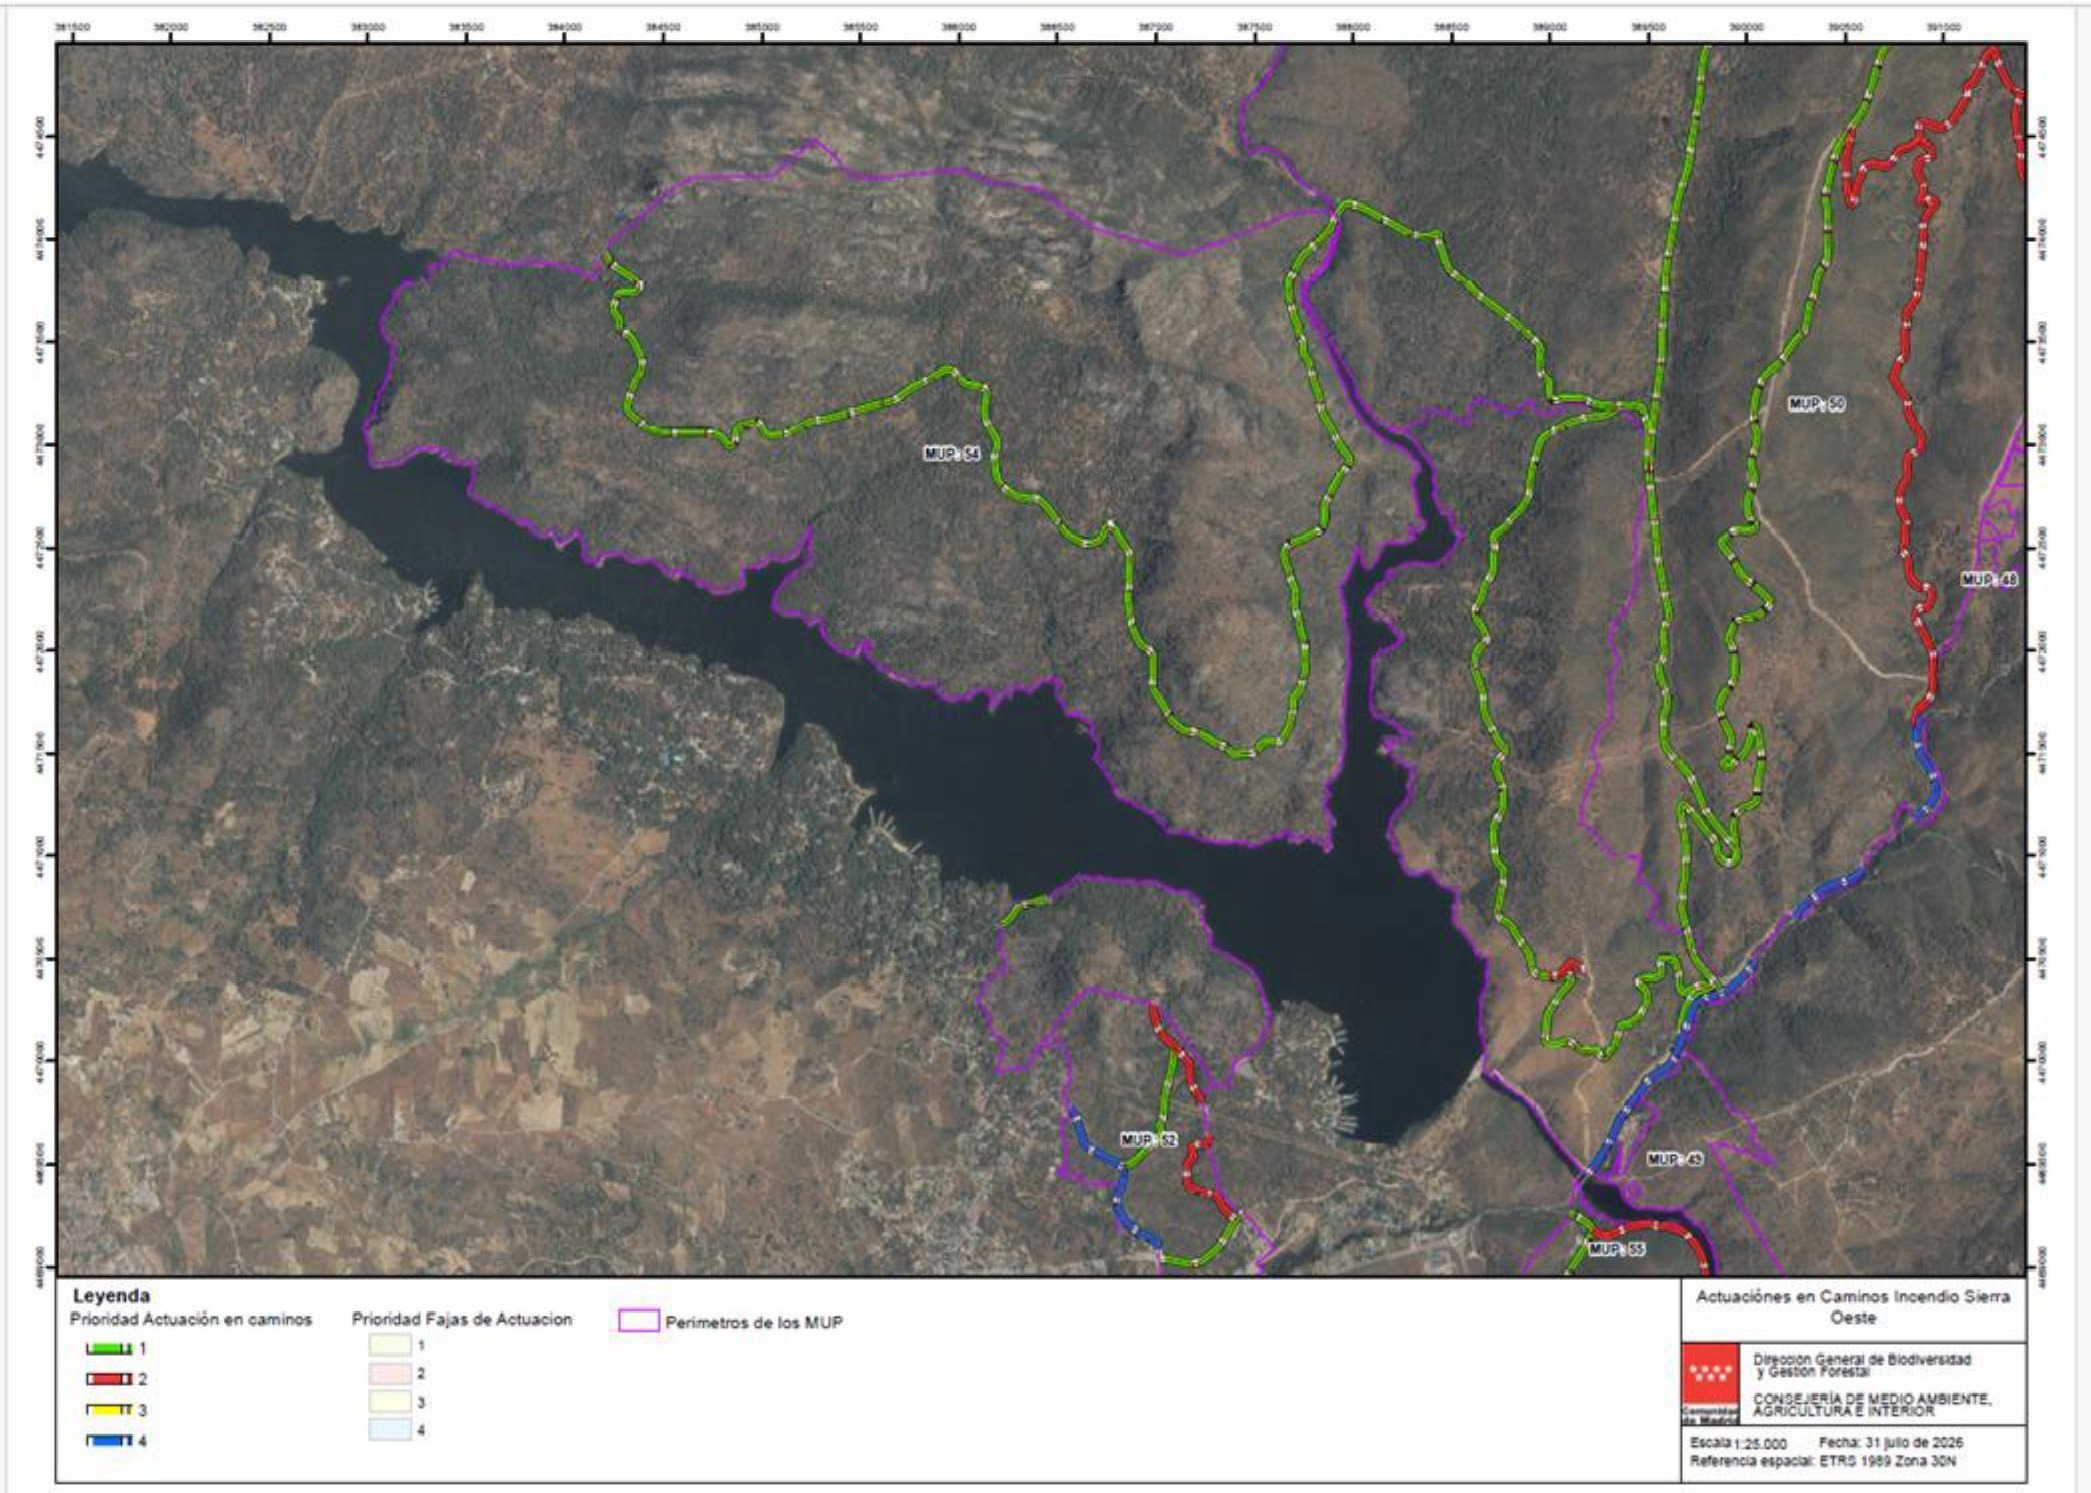The width and height of the screenshot is (2091, 1493).
Task: Click the number 1 beside green road symbol
Action: [x=142, y=1349]
